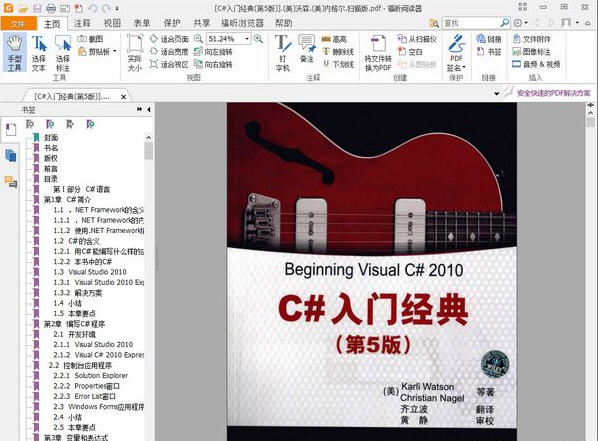Screen dimensions: 598x441
Task: Insert File Attachment (文件附件)
Action: (532, 39)
